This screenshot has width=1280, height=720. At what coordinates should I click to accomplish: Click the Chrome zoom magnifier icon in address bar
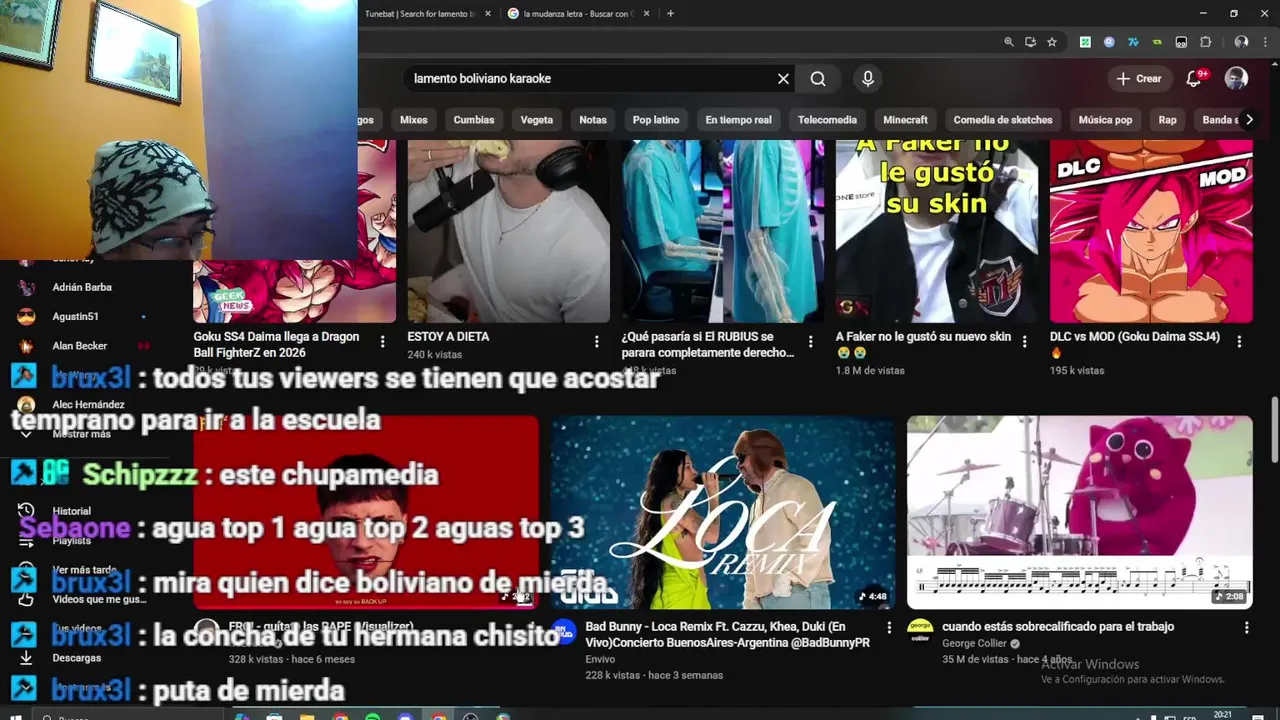(1009, 42)
